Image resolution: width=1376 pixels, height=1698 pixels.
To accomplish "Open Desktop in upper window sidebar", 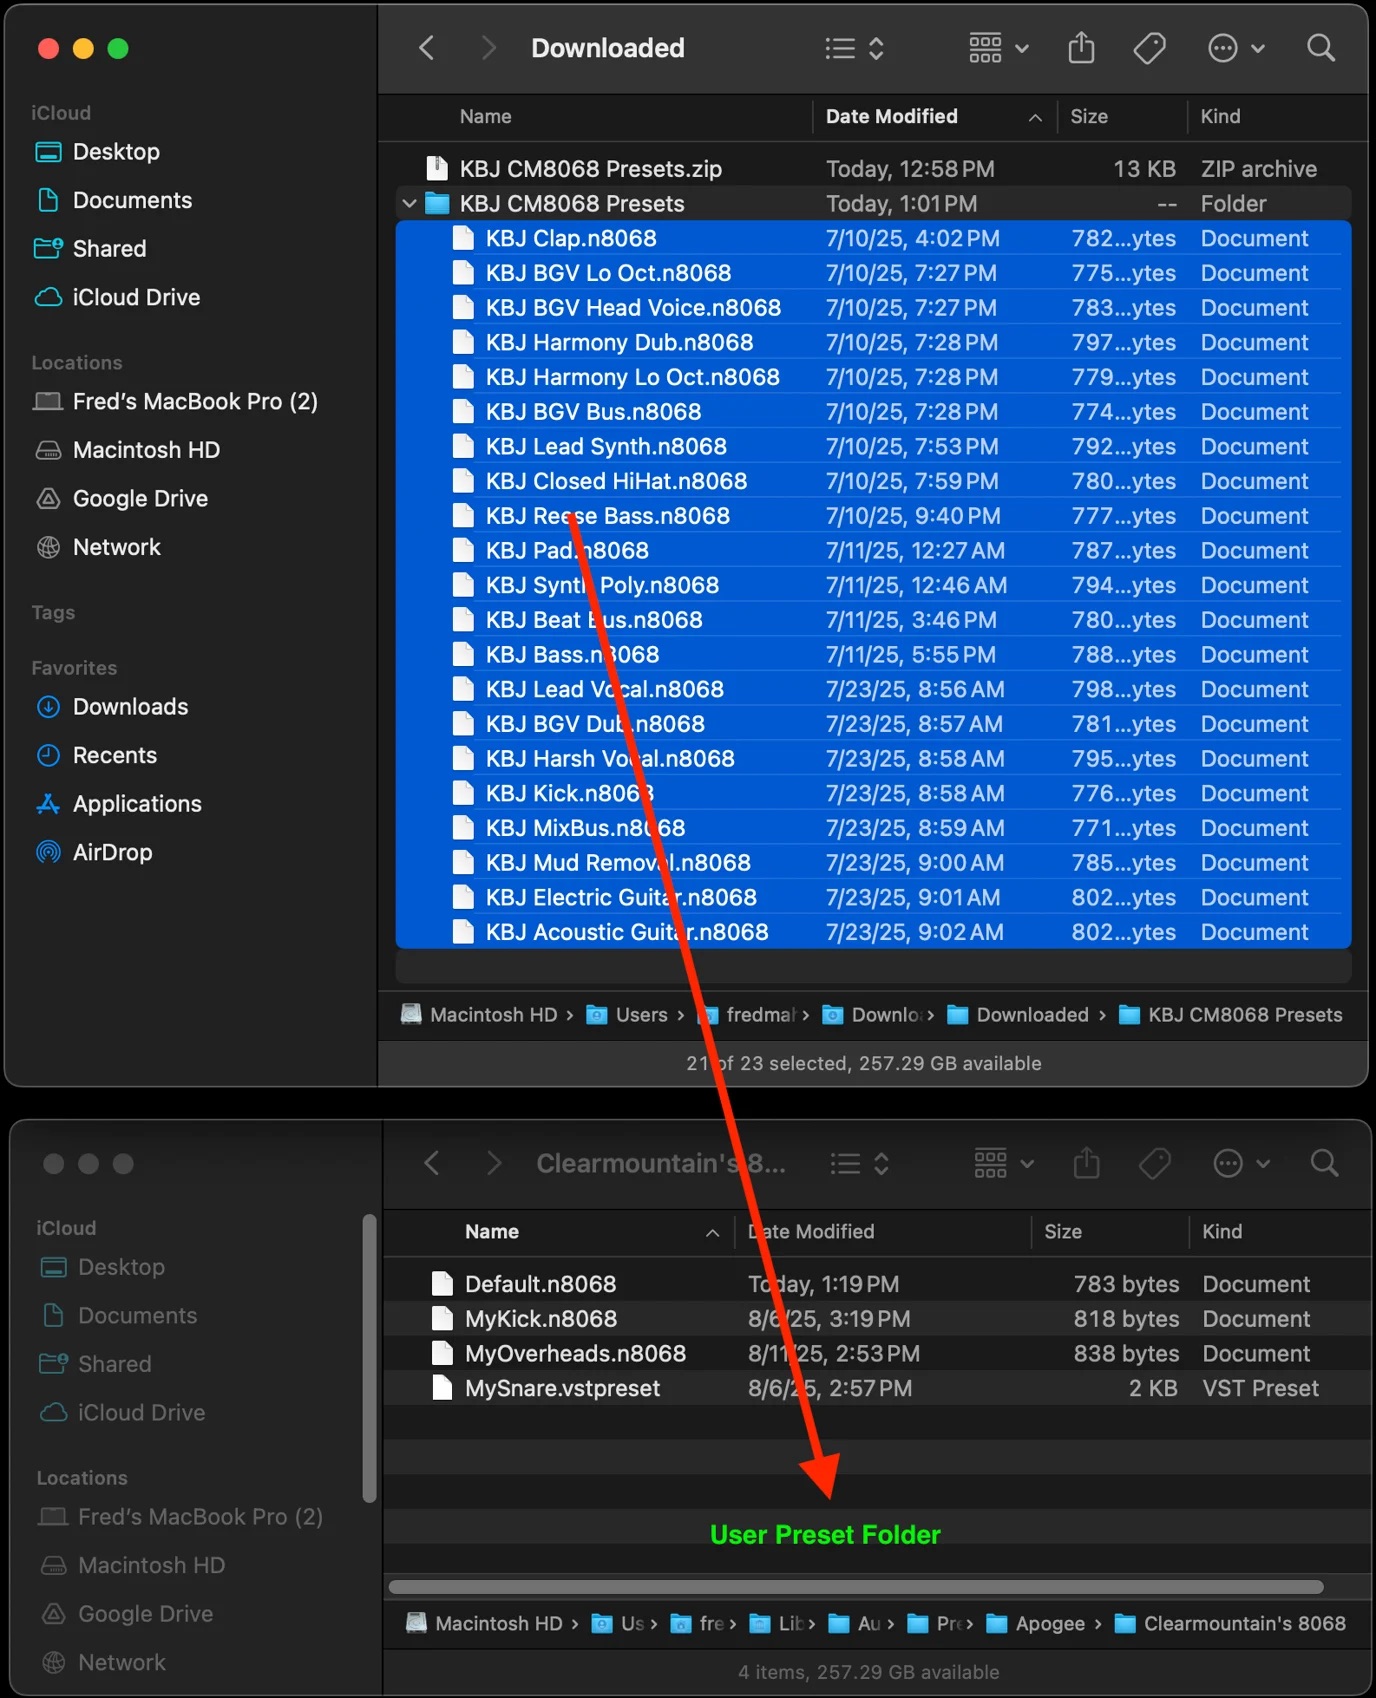I will (97, 152).
